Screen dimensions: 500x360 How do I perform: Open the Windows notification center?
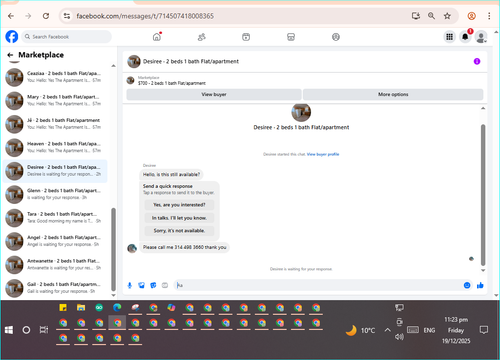(x=484, y=330)
